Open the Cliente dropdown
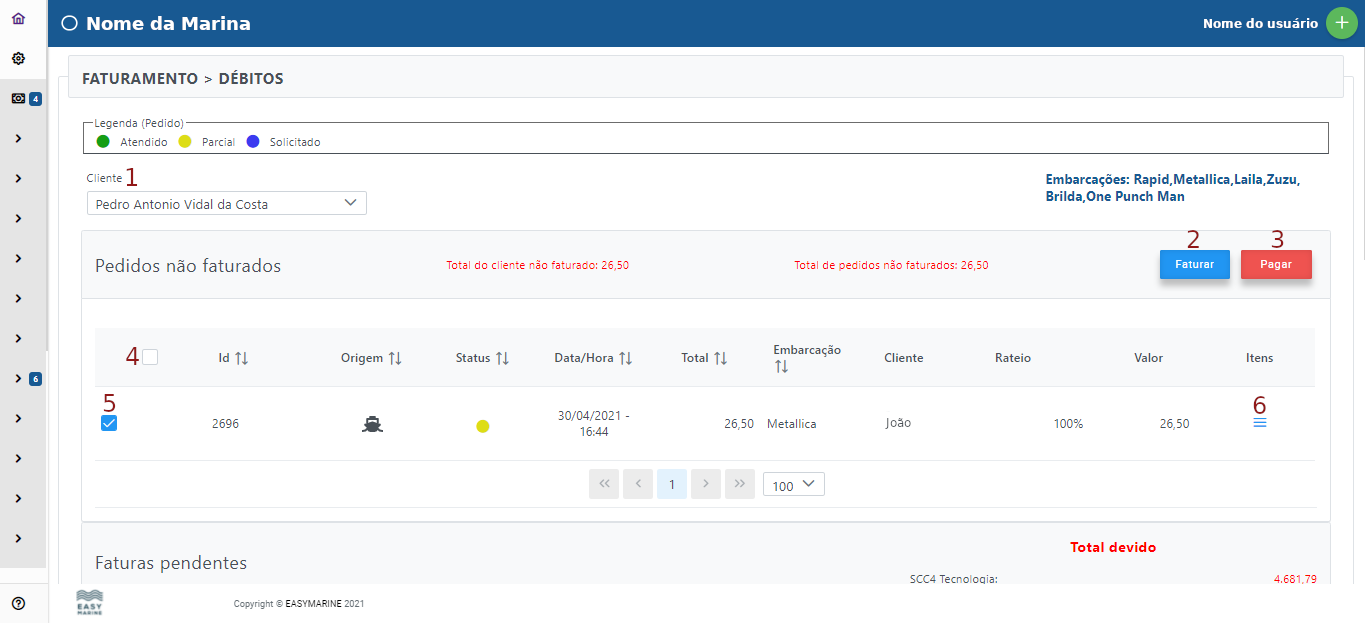1365x623 pixels. (226, 204)
